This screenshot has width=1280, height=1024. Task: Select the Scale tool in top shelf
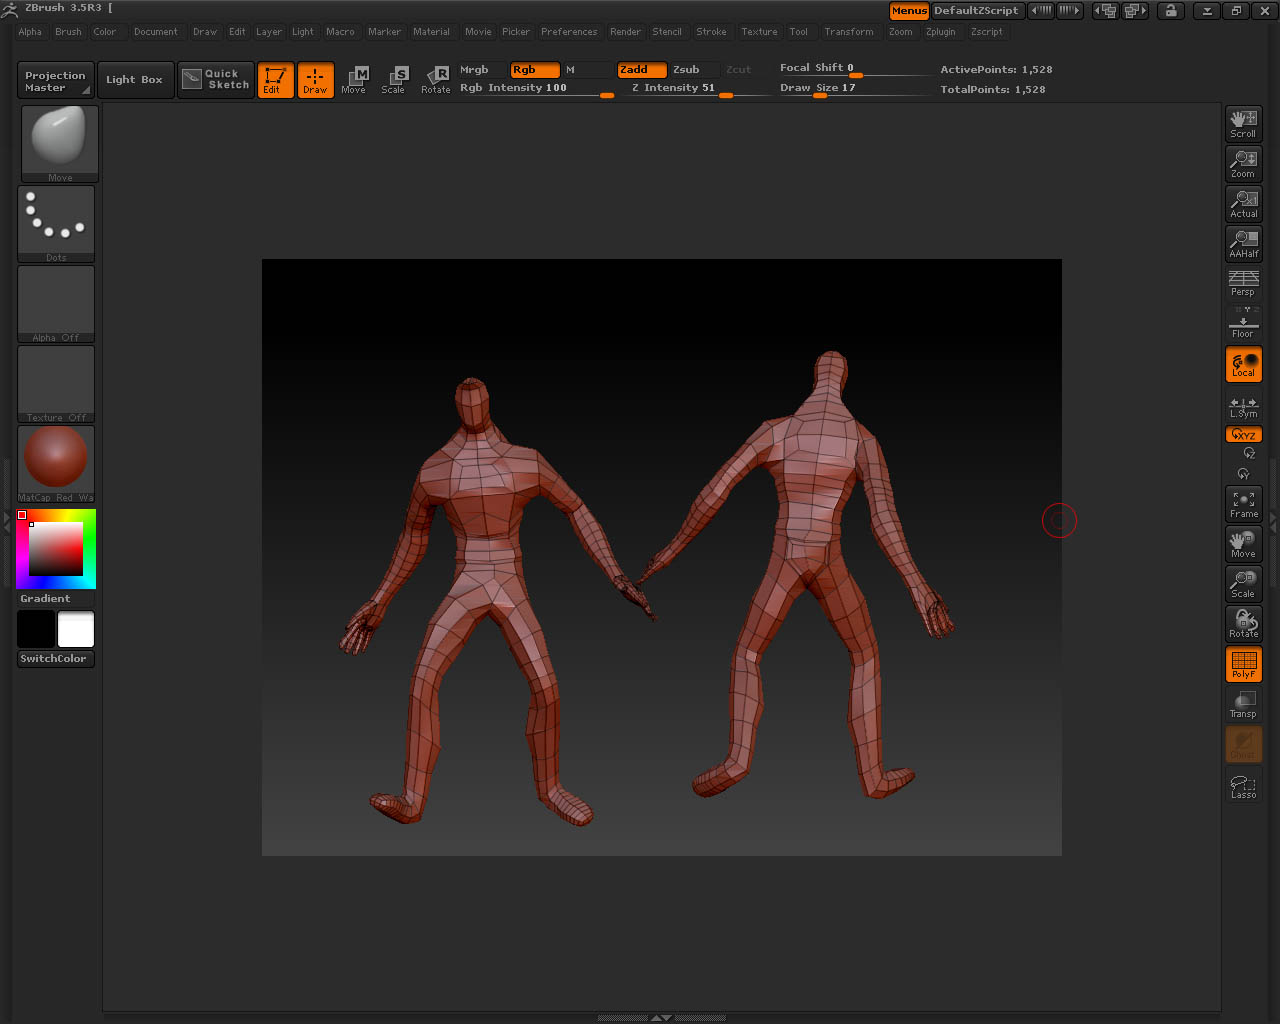pyautogui.click(x=394, y=80)
